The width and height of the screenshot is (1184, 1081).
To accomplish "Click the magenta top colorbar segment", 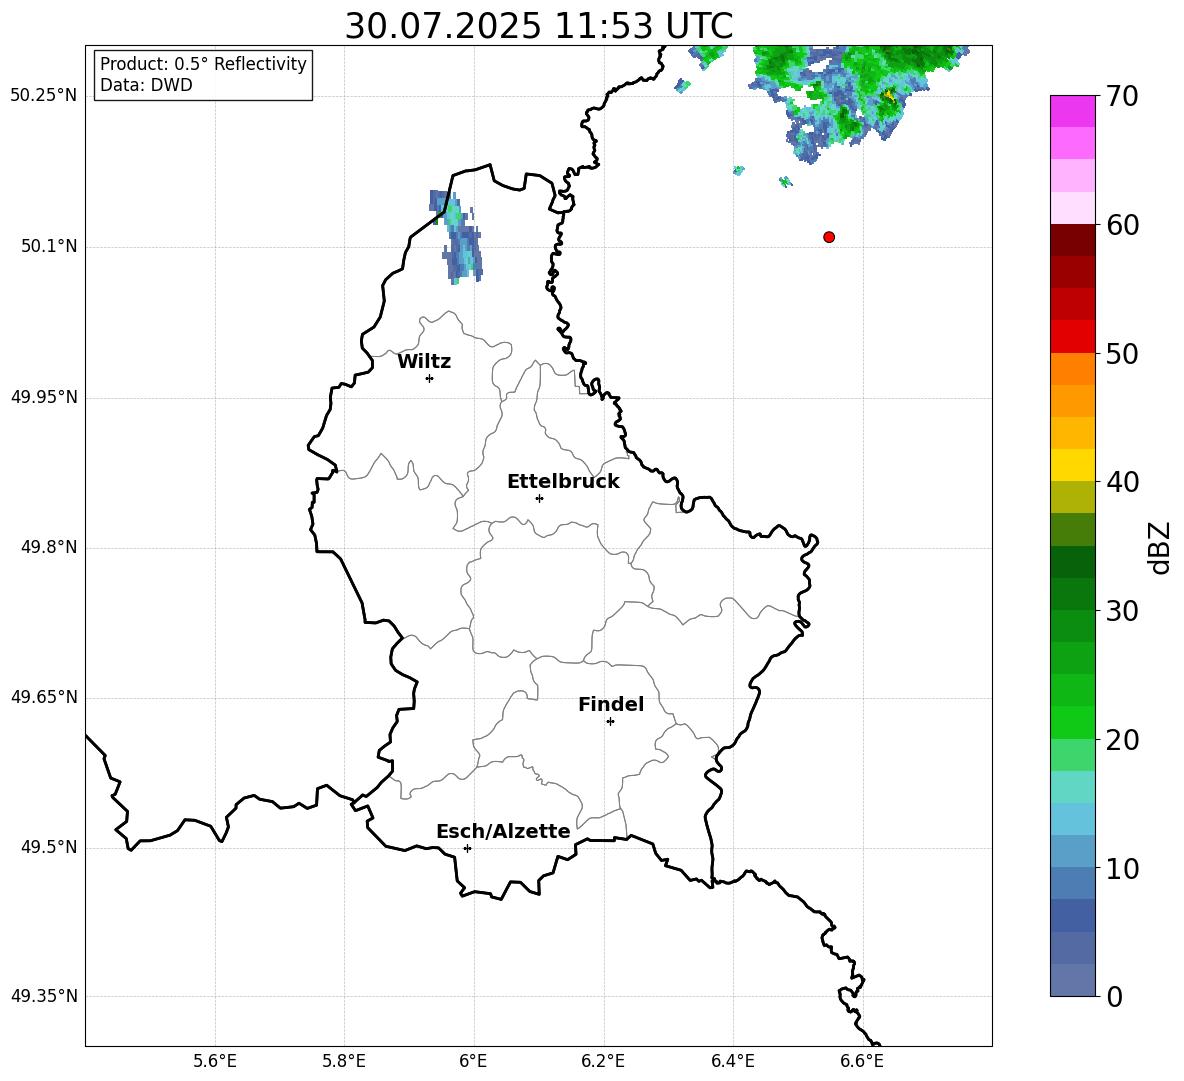I will [x=1072, y=111].
